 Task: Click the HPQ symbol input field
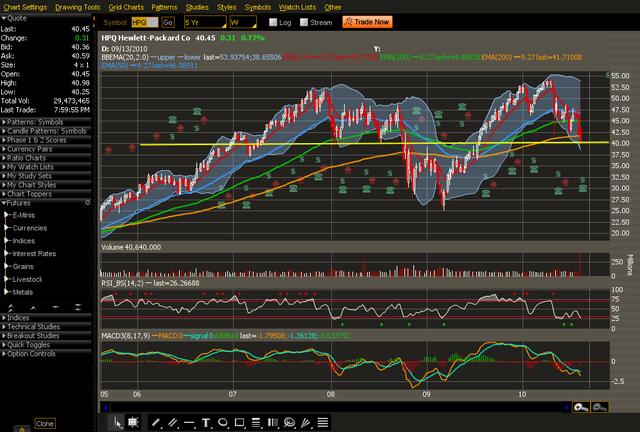(145, 22)
